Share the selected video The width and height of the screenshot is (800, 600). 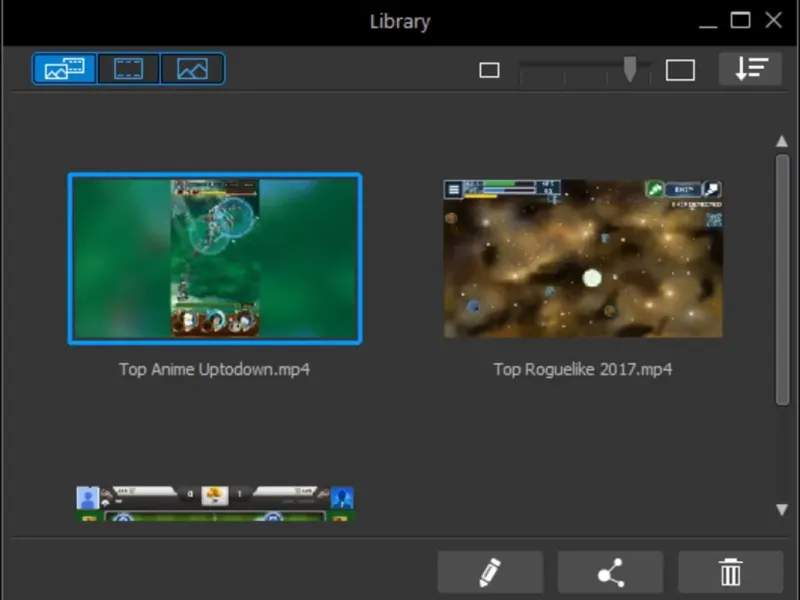click(611, 572)
